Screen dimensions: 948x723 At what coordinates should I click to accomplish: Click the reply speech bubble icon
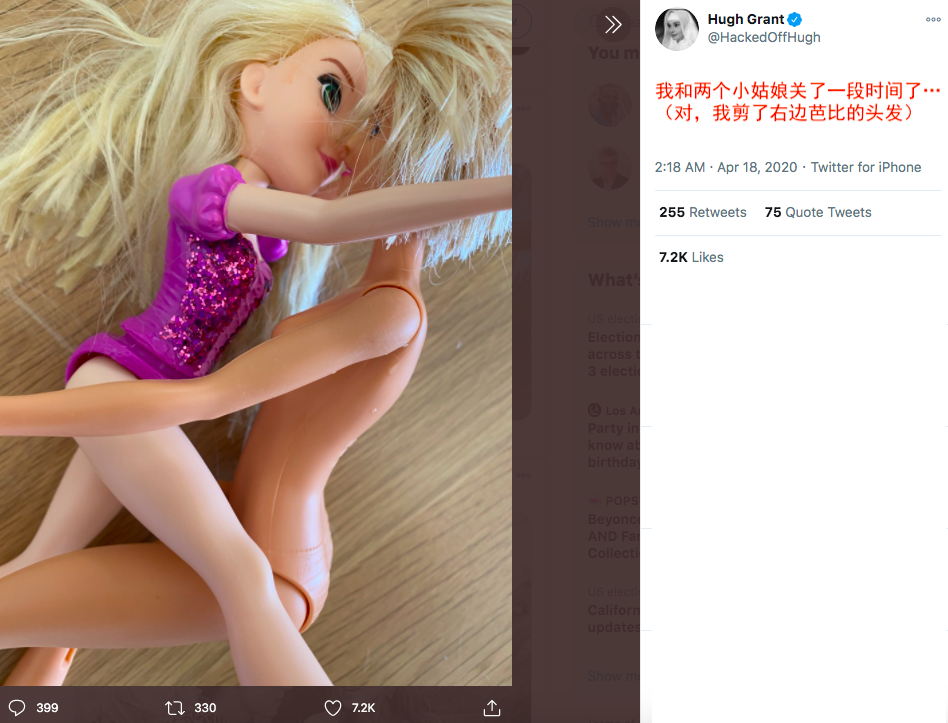coord(17,708)
